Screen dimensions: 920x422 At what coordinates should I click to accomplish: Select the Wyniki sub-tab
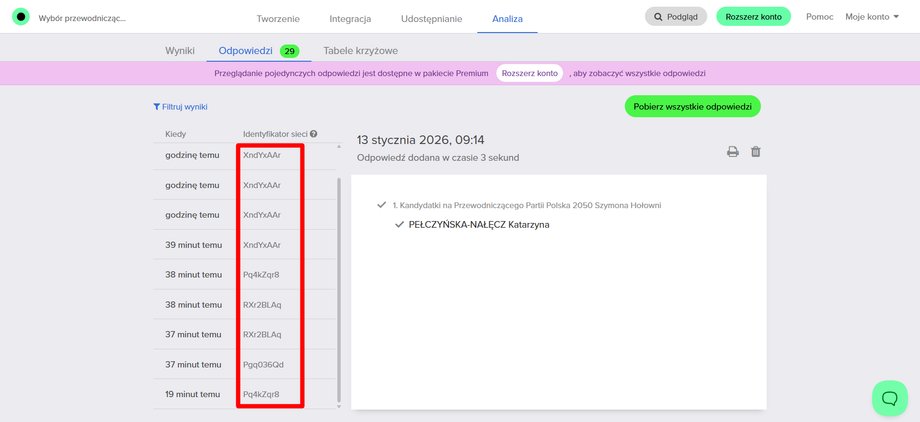tap(180, 51)
